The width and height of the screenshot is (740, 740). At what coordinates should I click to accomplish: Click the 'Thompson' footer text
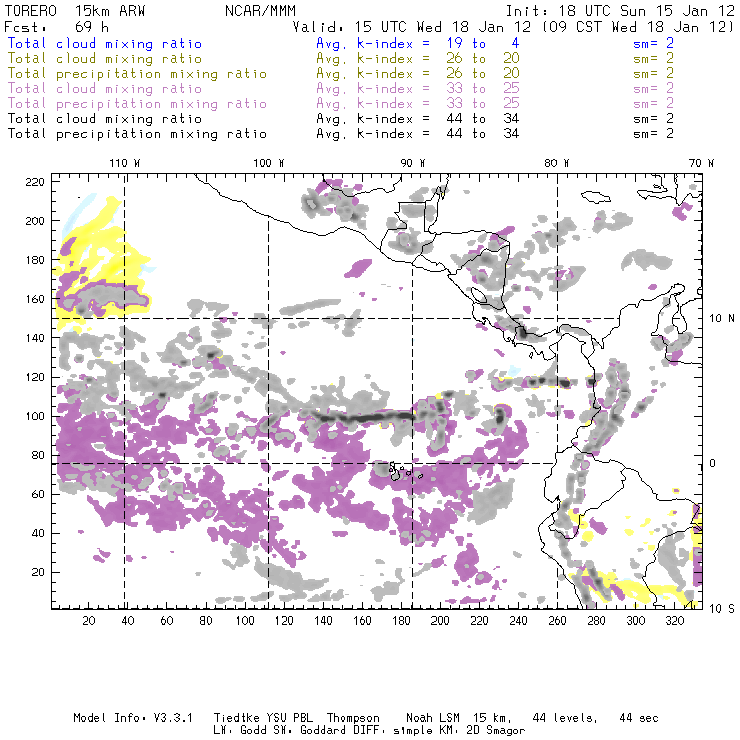pos(353,718)
